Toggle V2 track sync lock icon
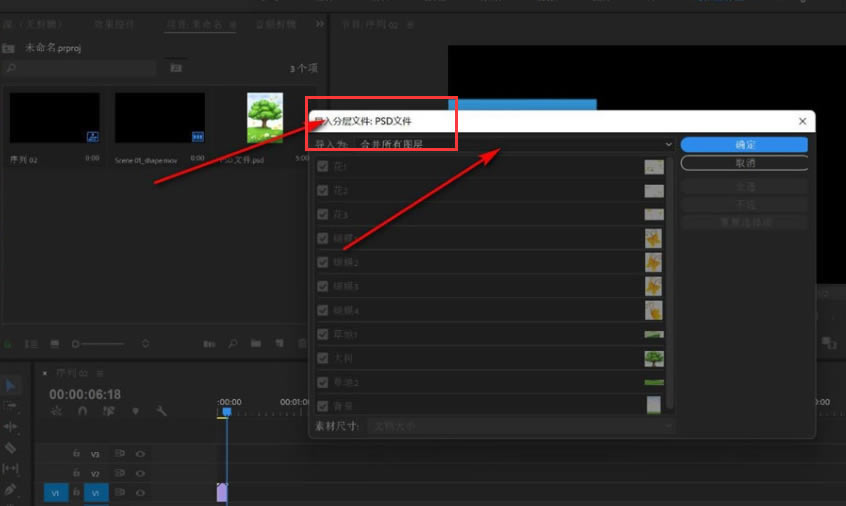 click(120, 473)
